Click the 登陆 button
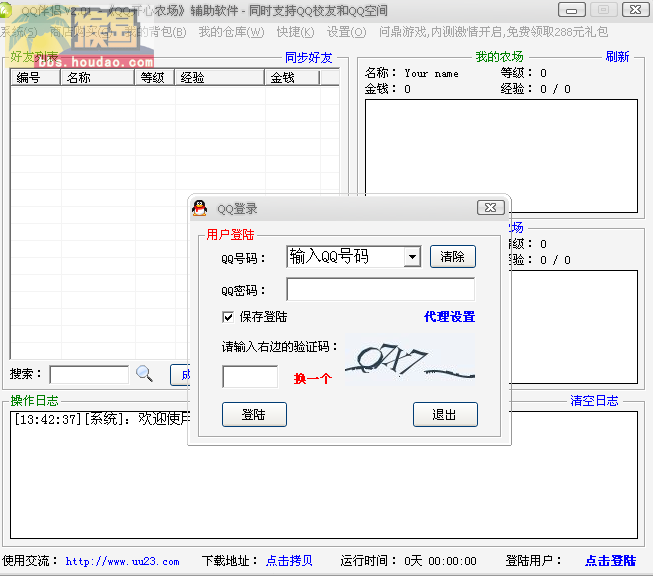This screenshot has width=653, height=577. [254, 415]
